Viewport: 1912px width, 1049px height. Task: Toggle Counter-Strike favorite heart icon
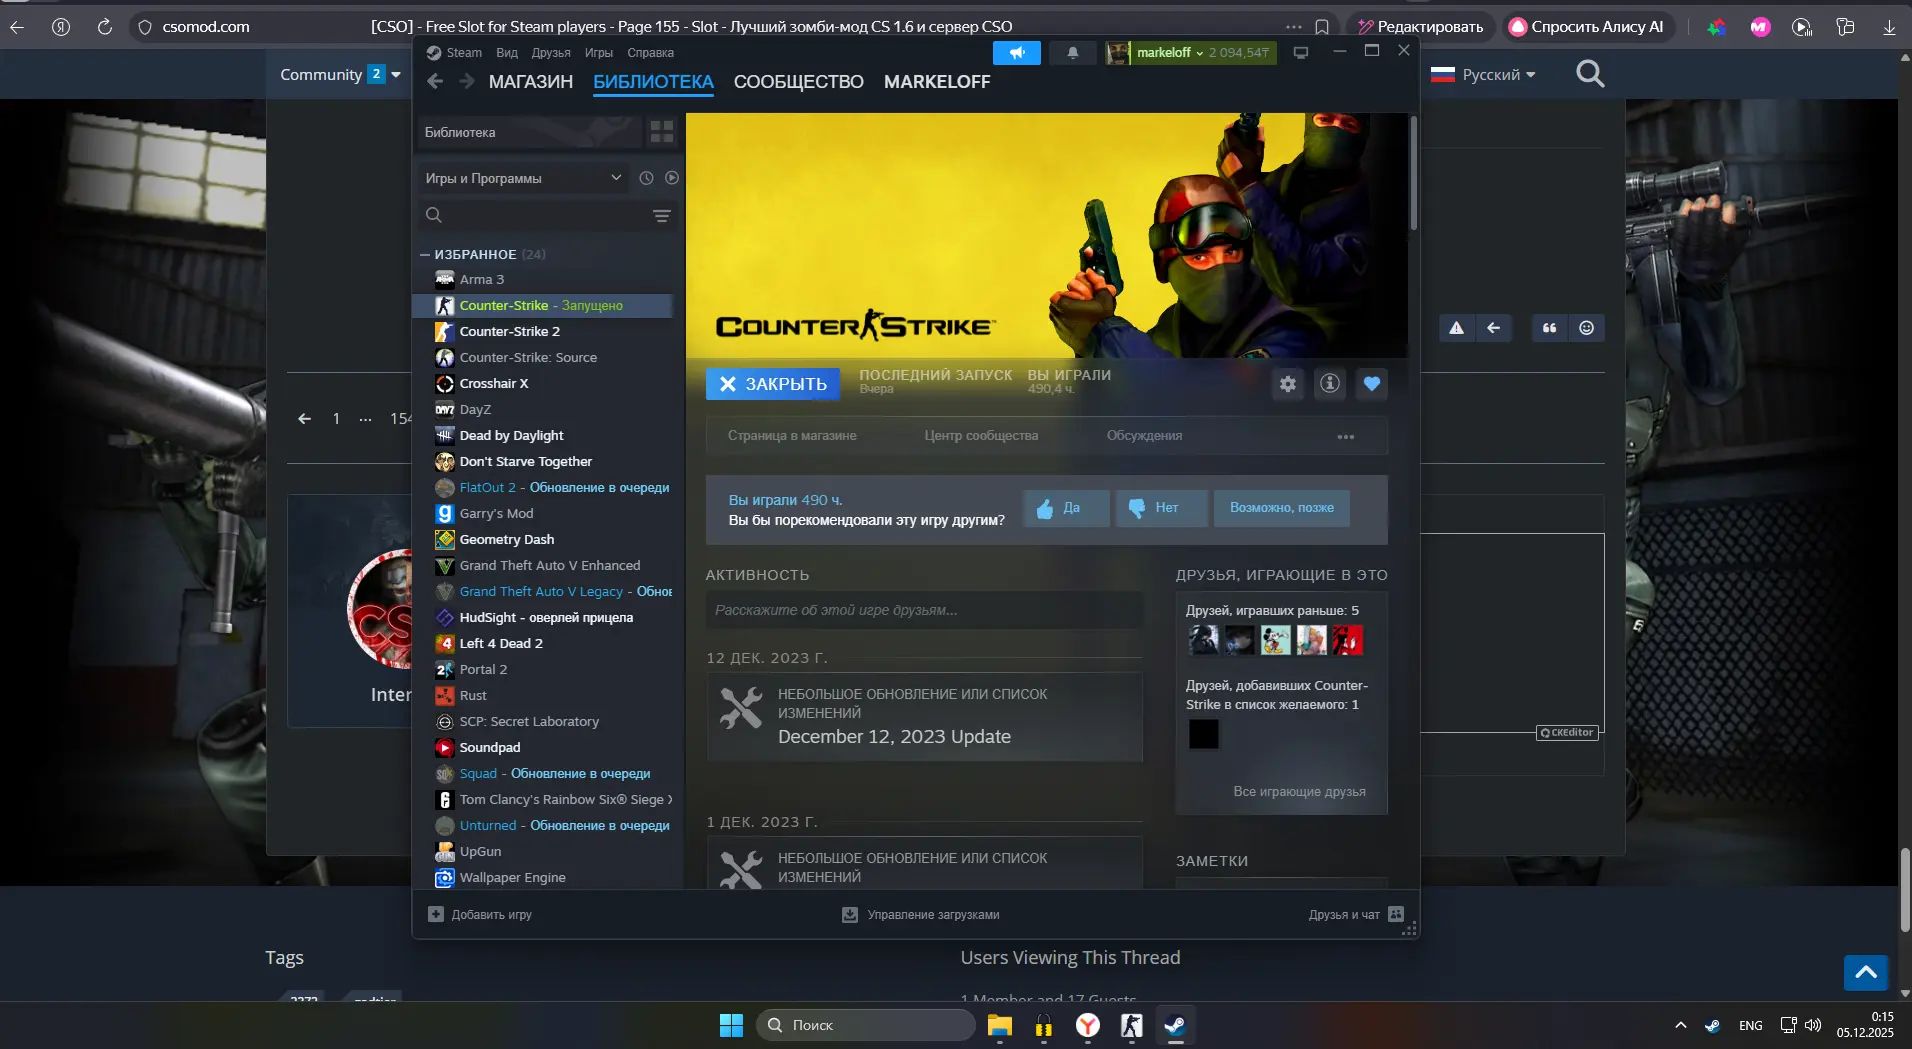point(1372,384)
